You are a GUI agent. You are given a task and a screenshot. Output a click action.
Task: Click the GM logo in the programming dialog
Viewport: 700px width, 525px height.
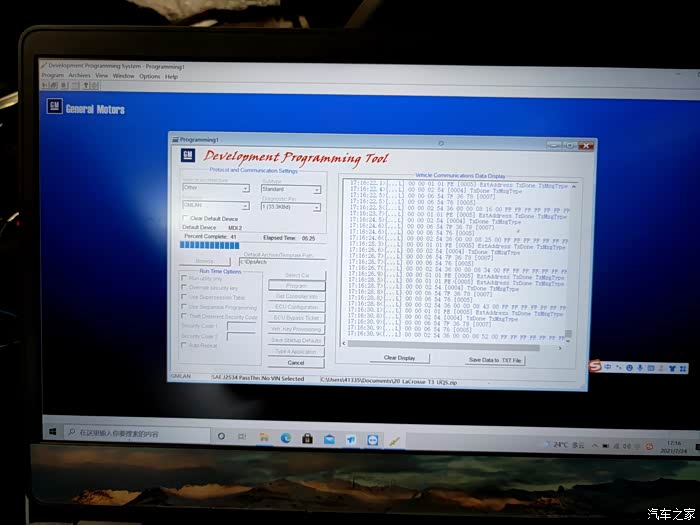point(187,156)
